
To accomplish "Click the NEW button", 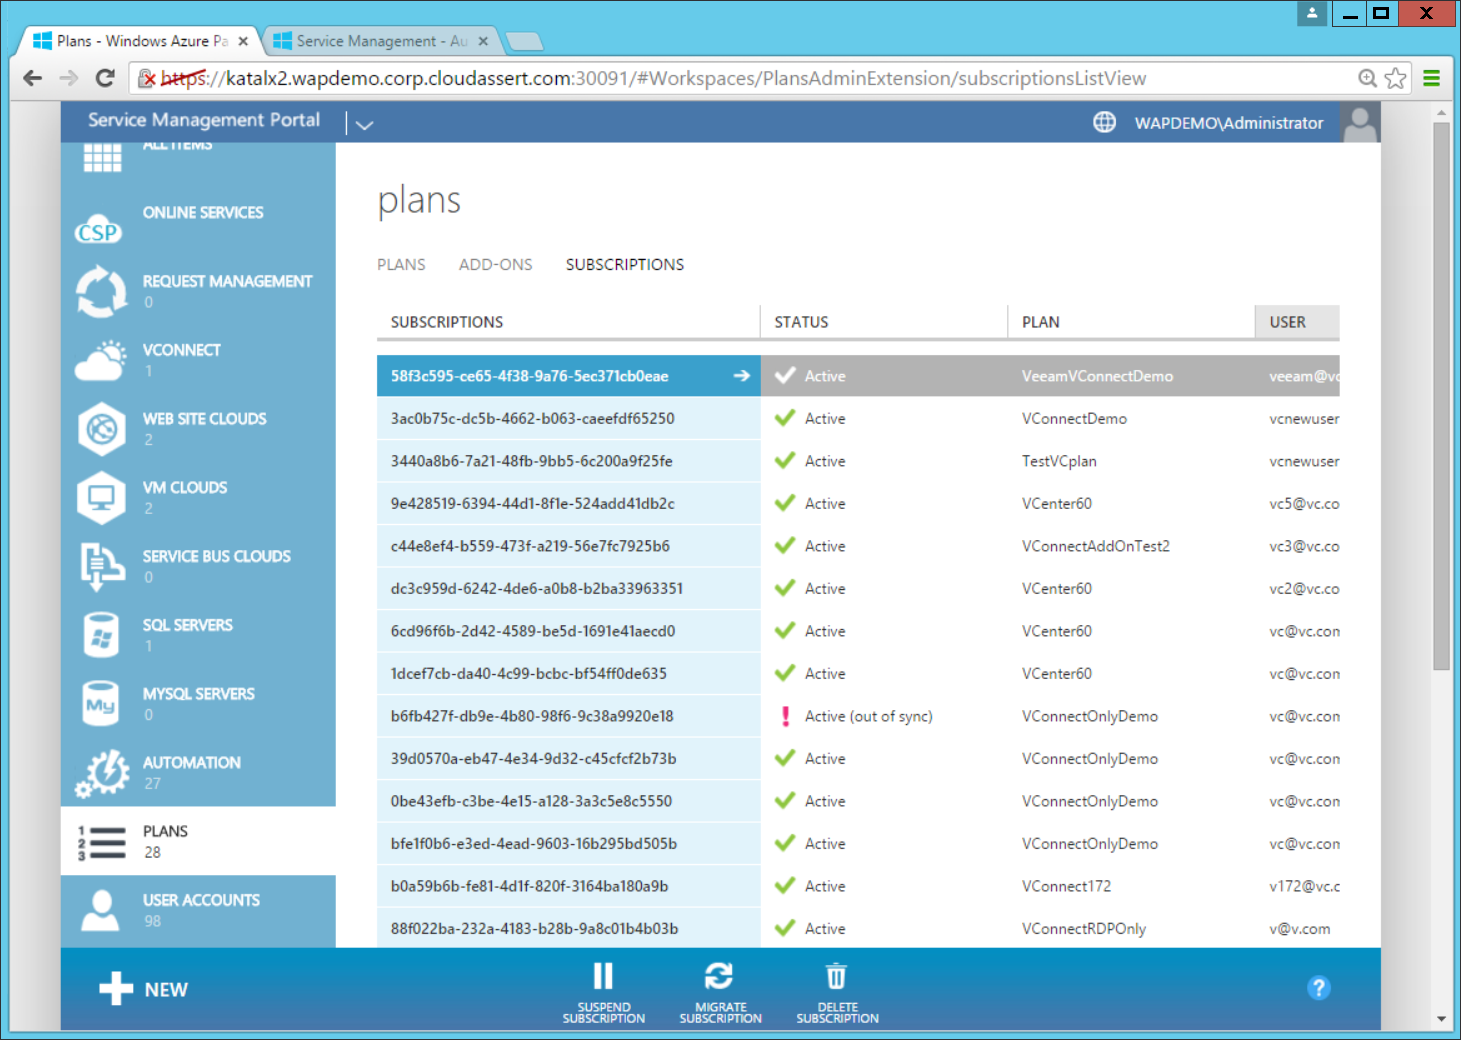I will [144, 989].
